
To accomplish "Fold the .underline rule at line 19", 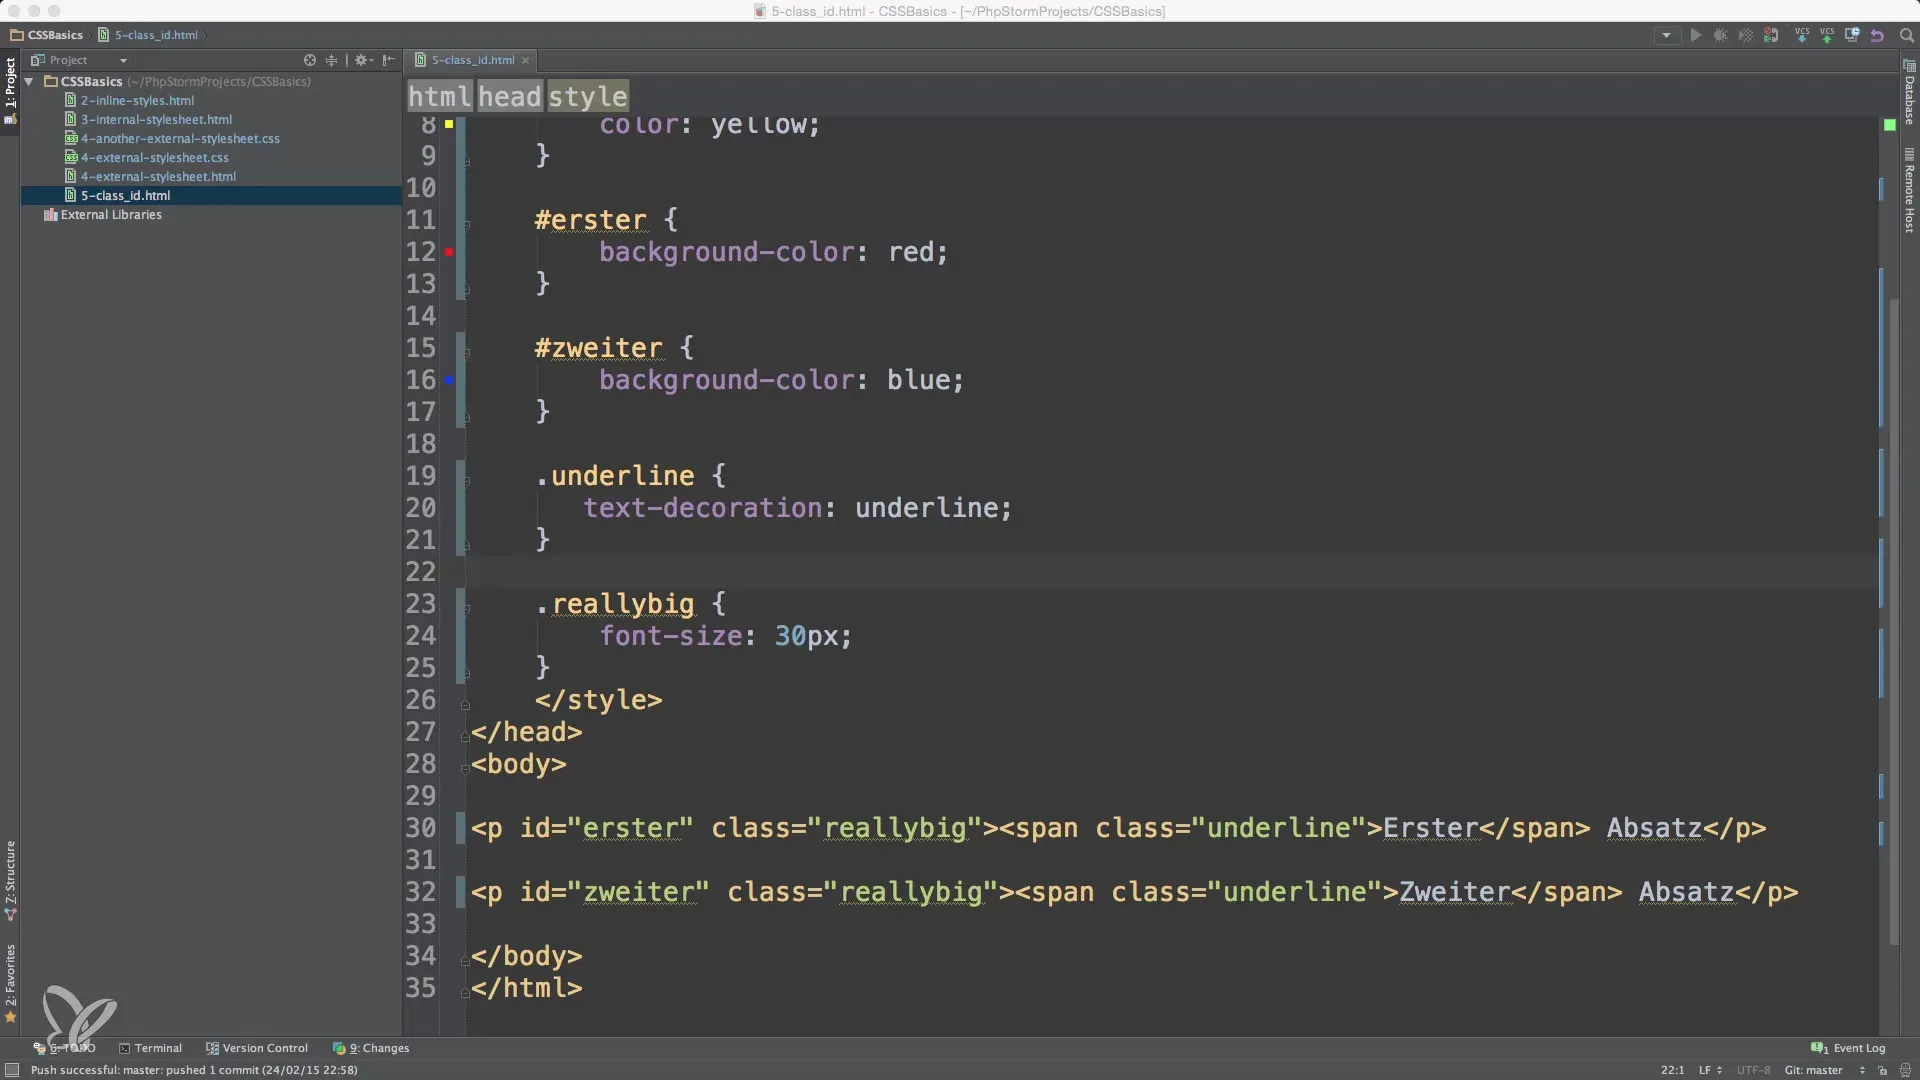I will (466, 480).
